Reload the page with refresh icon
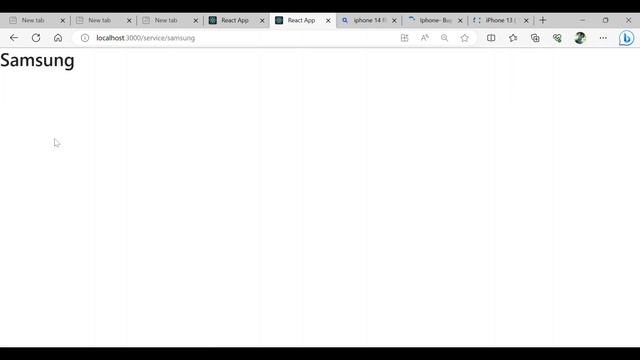Viewport: 640px width, 360px height. [36, 38]
